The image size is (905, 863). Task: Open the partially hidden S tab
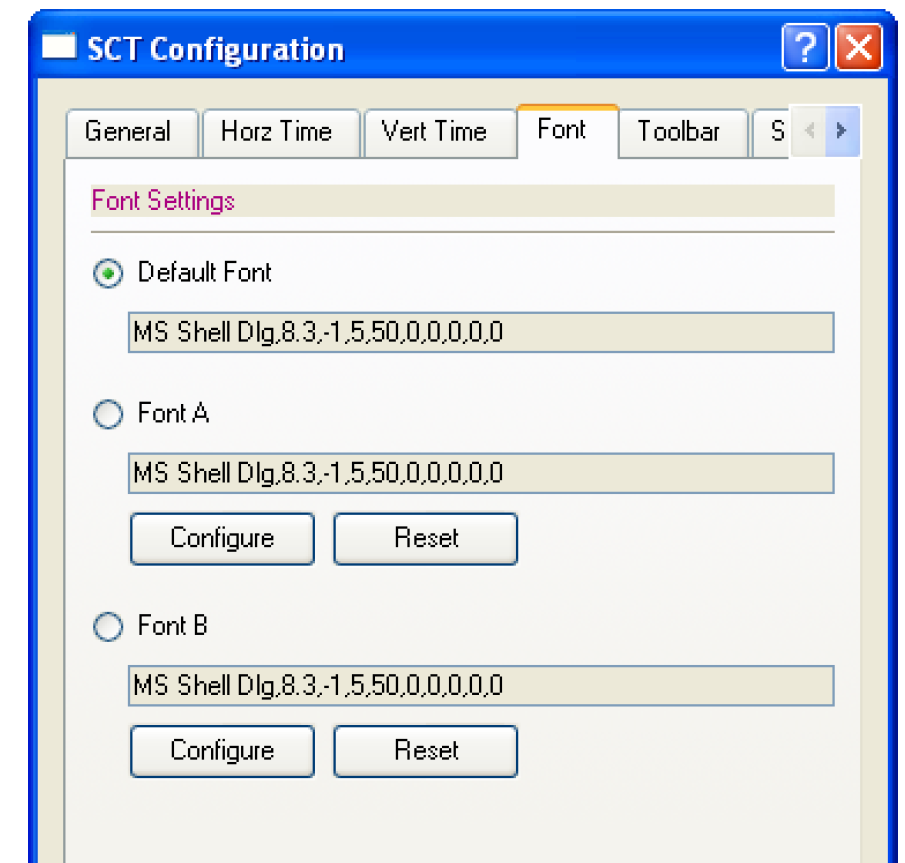pos(771,132)
